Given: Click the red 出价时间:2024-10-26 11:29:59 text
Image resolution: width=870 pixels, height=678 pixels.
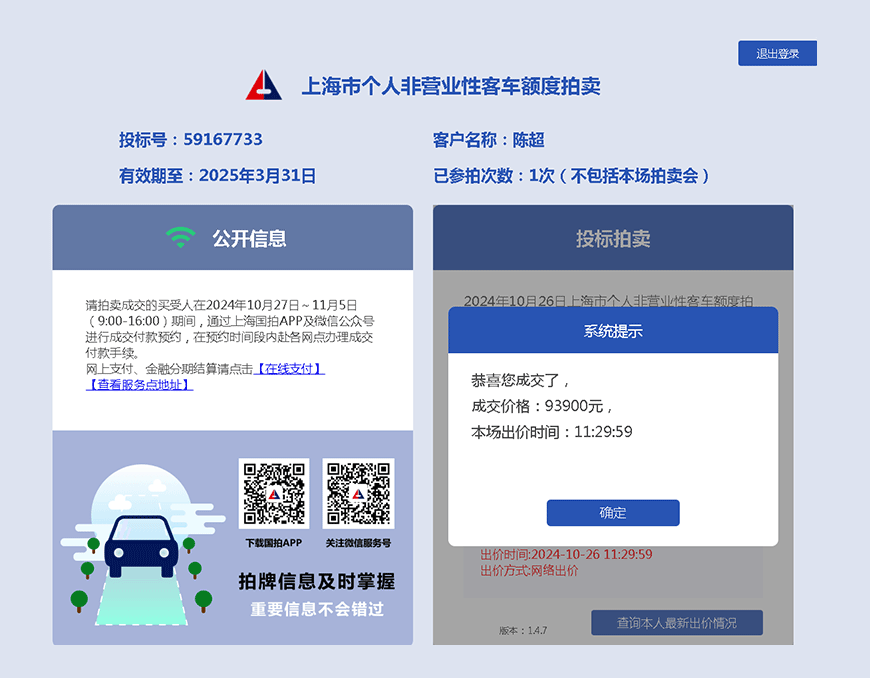Looking at the screenshot, I should click(x=566, y=554).
